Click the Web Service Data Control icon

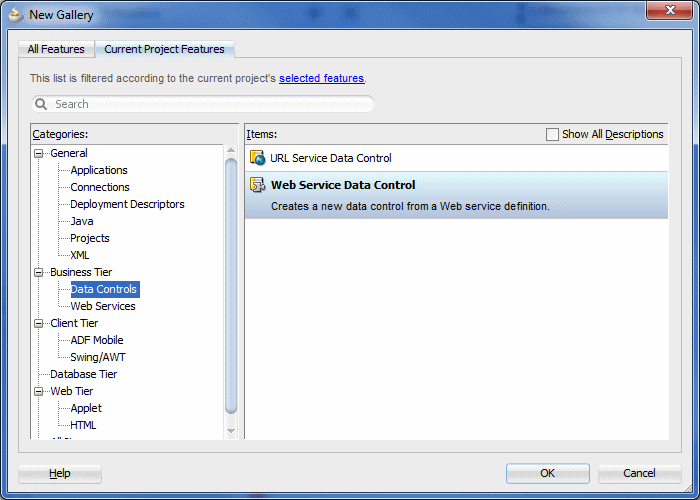pos(257,185)
